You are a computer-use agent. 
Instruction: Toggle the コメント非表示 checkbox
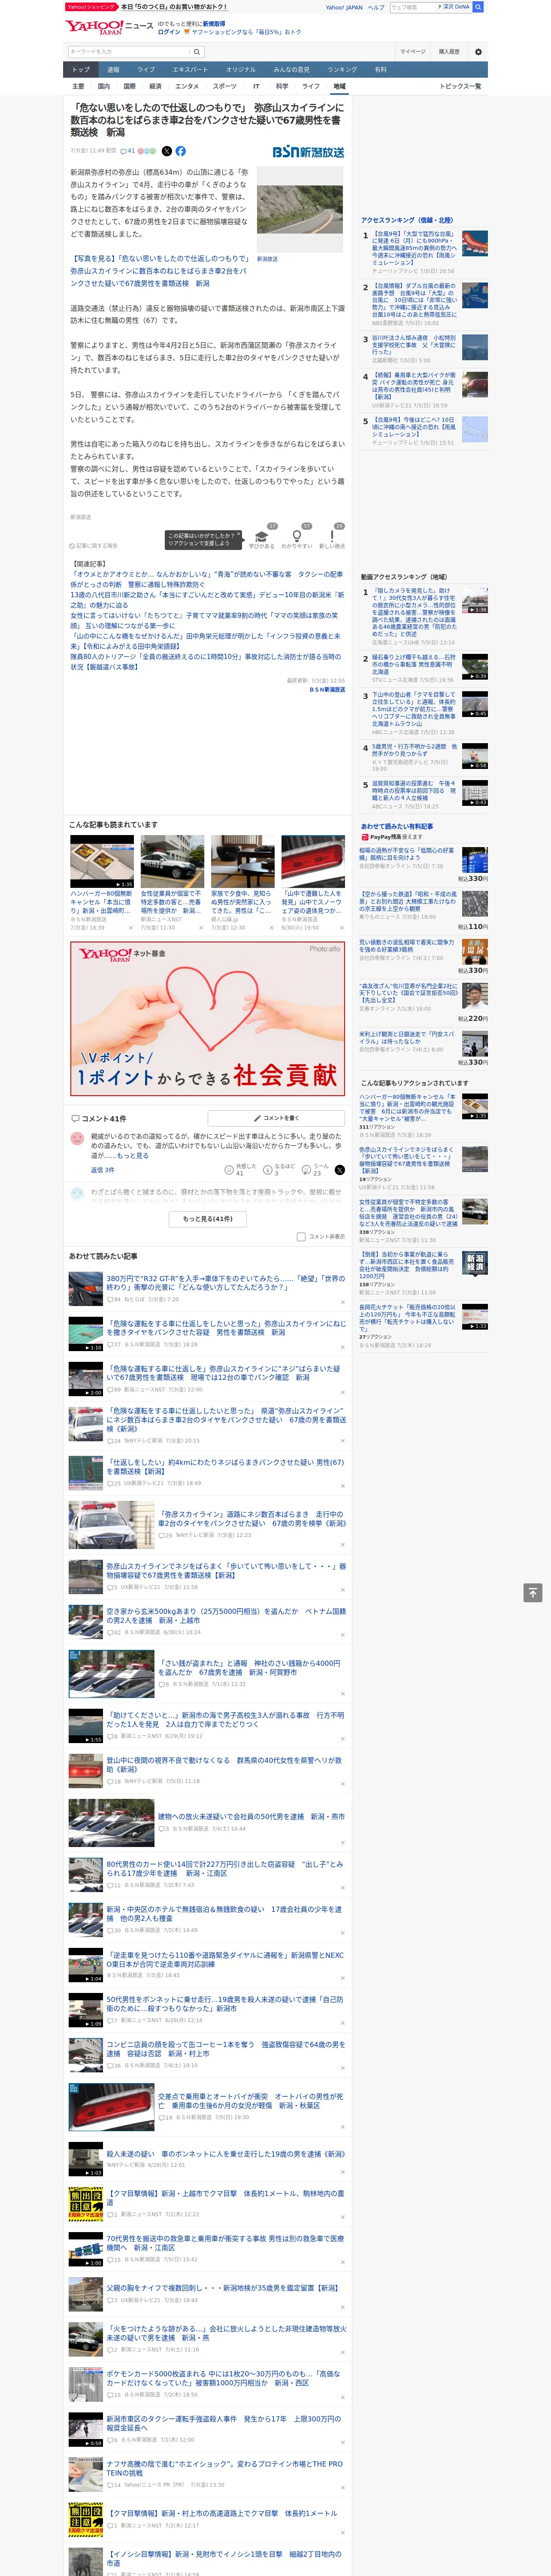tap(301, 1237)
